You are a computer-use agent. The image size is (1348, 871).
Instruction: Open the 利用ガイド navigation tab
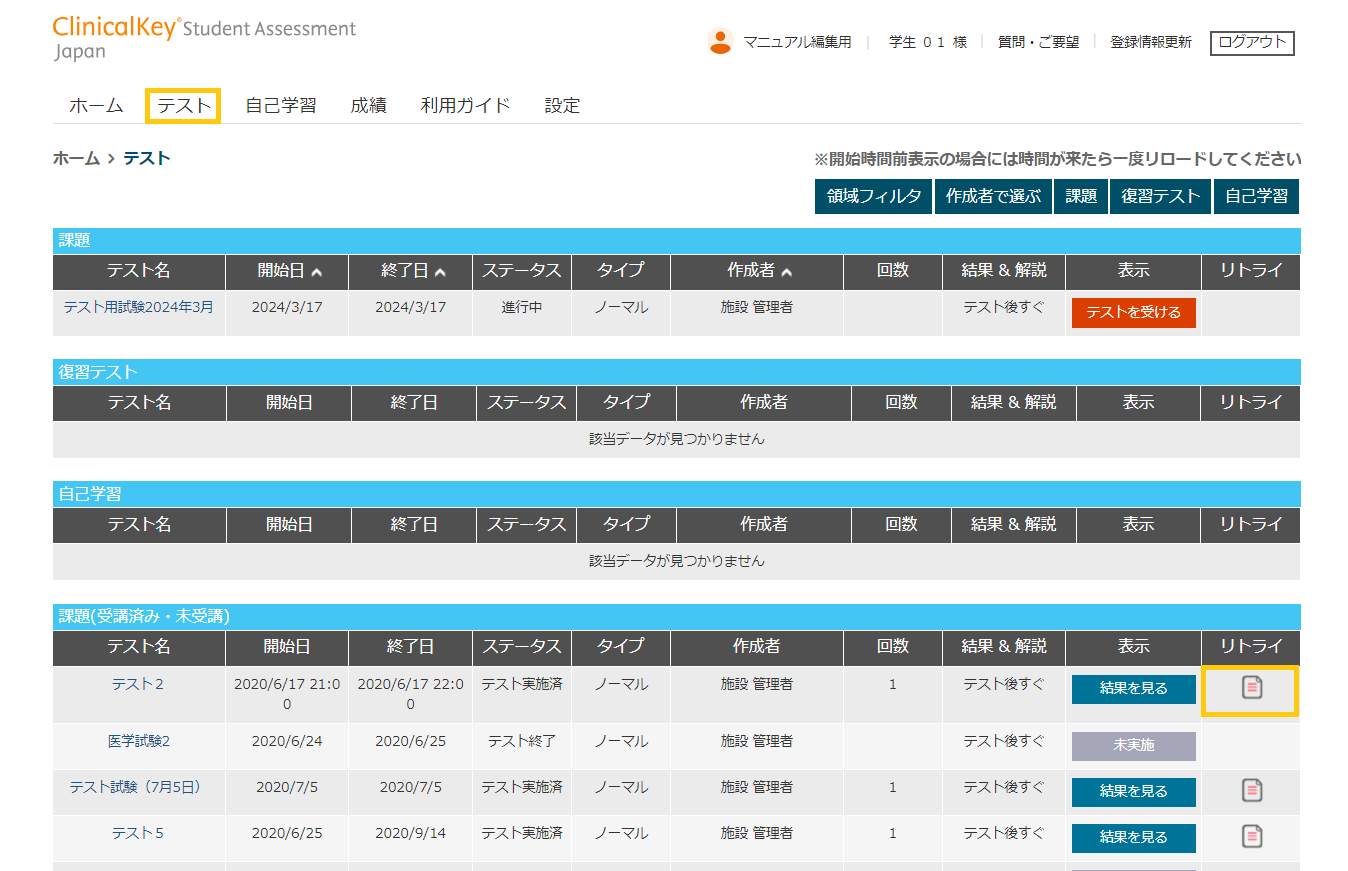point(465,105)
